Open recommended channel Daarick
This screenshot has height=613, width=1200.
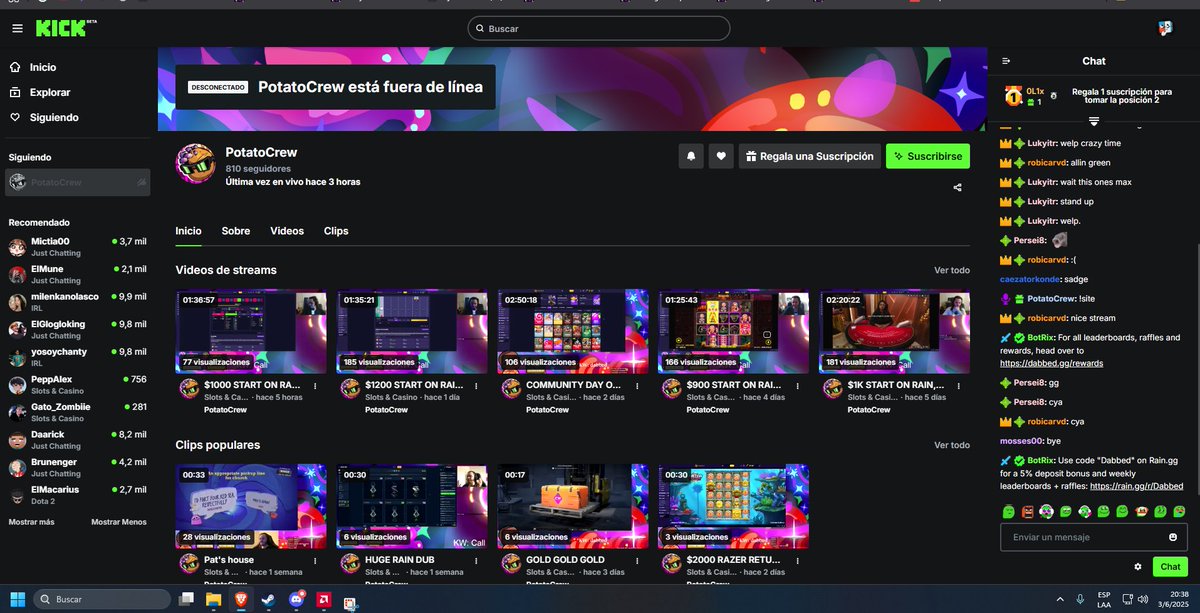point(77,440)
